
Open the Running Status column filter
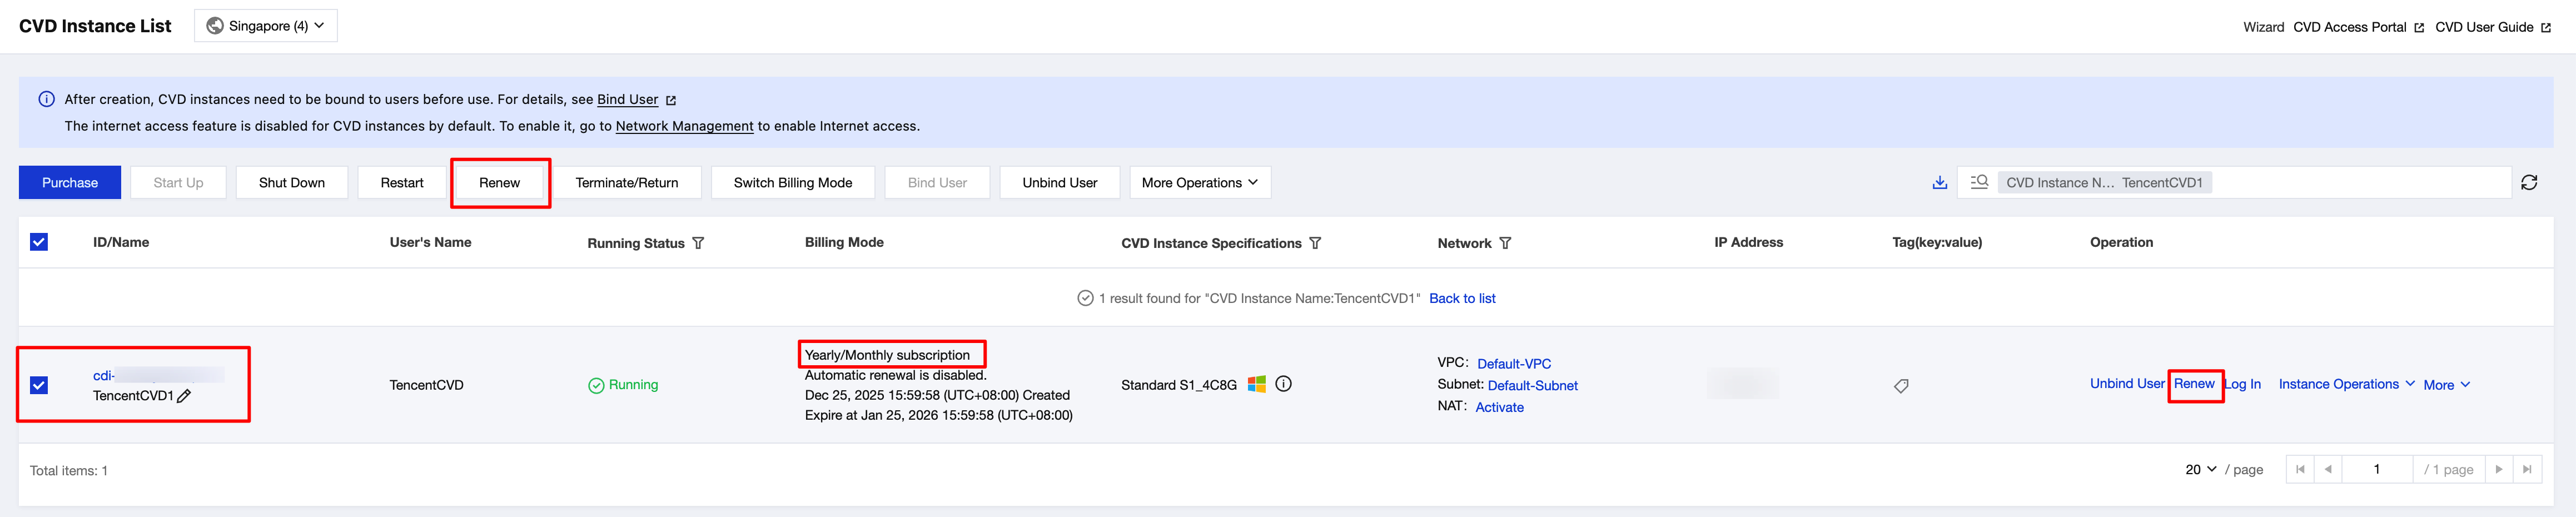click(x=698, y=243)
